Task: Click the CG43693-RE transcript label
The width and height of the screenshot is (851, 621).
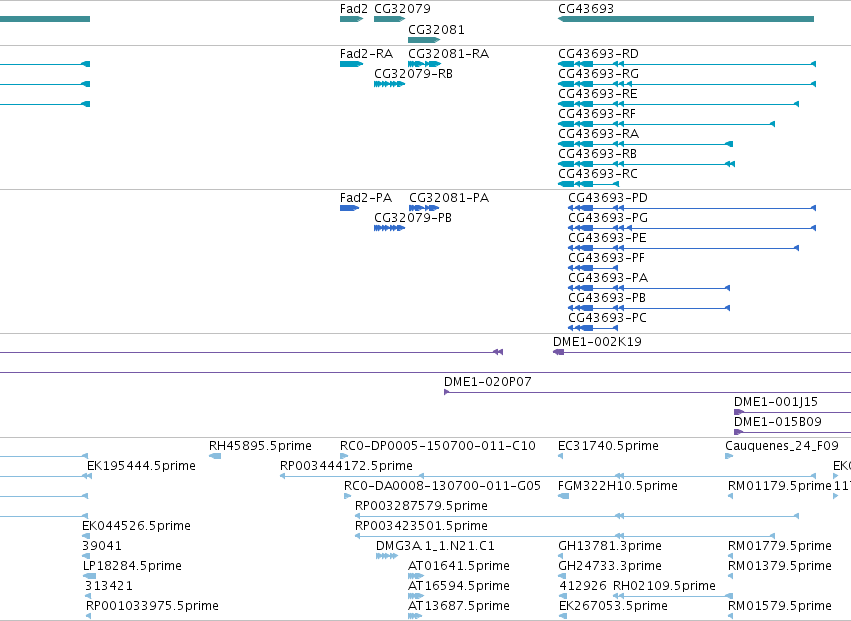Action: (598, 94)
